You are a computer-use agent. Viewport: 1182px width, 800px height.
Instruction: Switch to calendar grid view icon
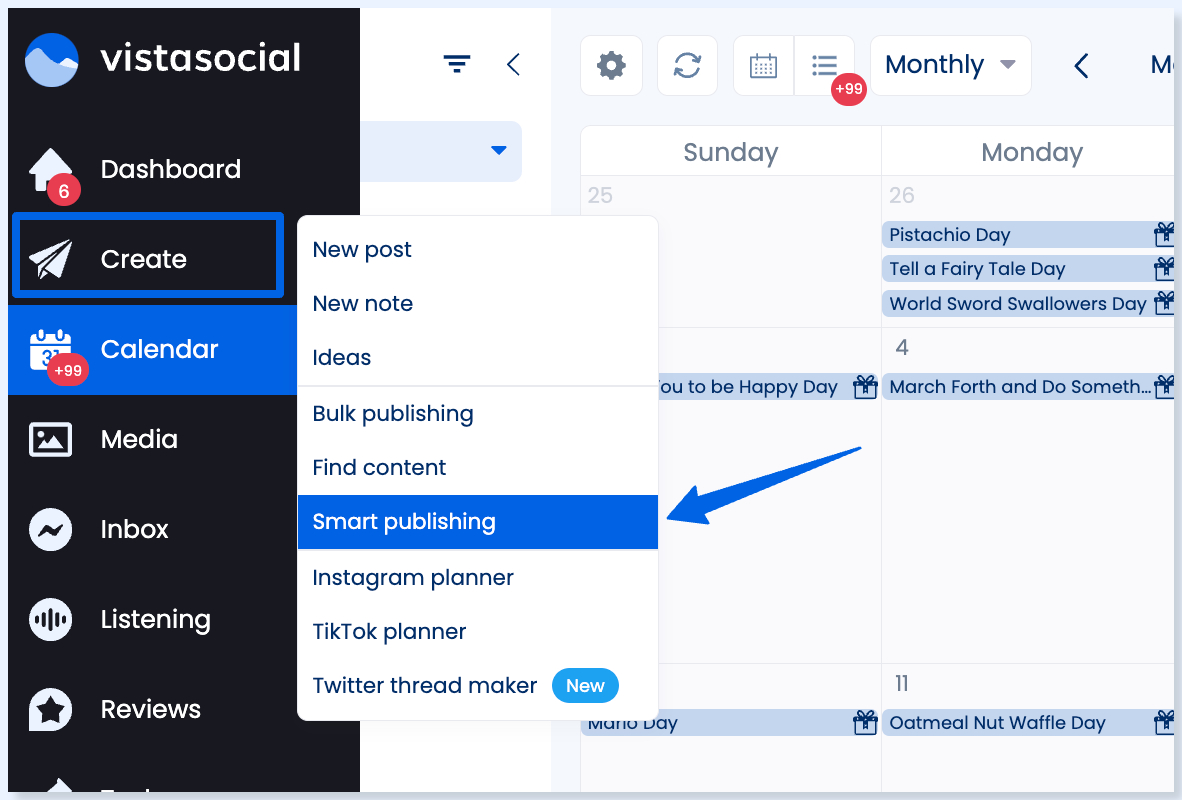coord(764,66)
